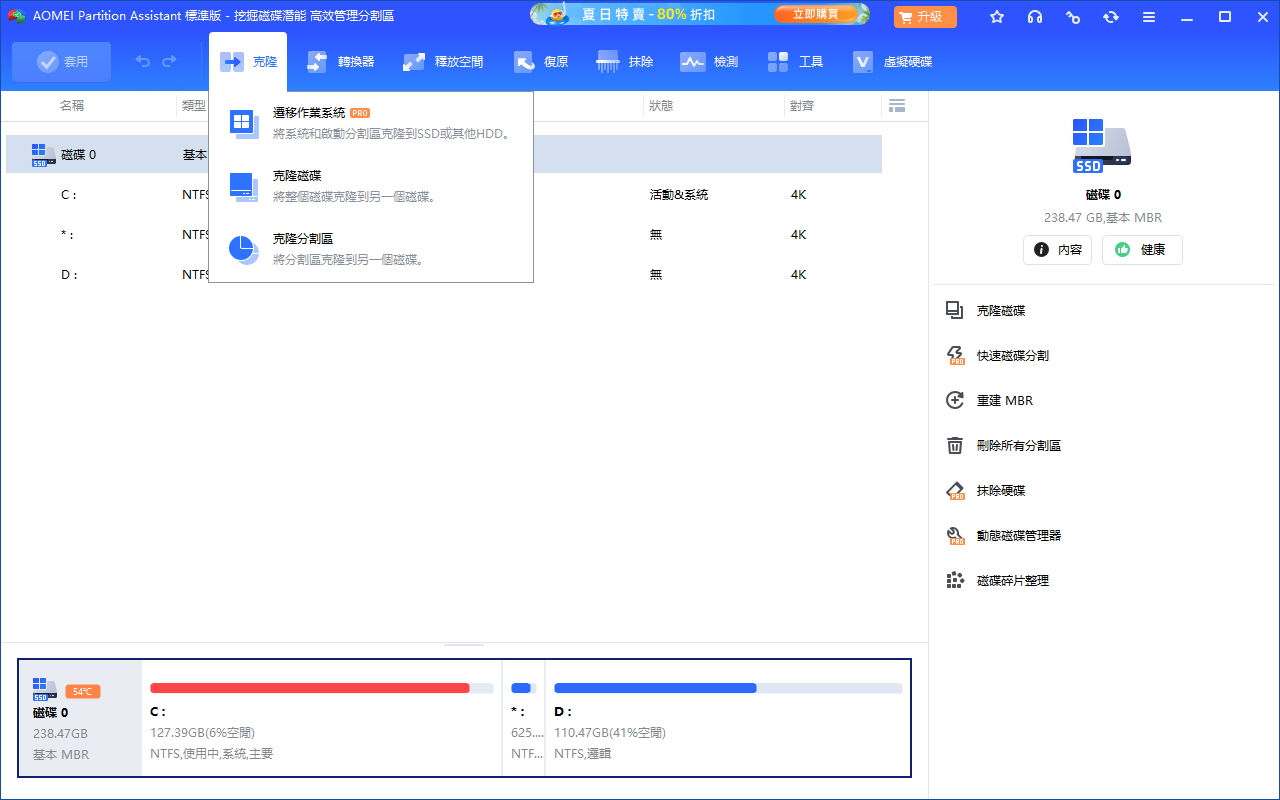Image resolution: width=1280 pixels, height=800 pixels.
Task: Click the undo arrow icon
Action: pyautogui.click(x=143, y=62)
